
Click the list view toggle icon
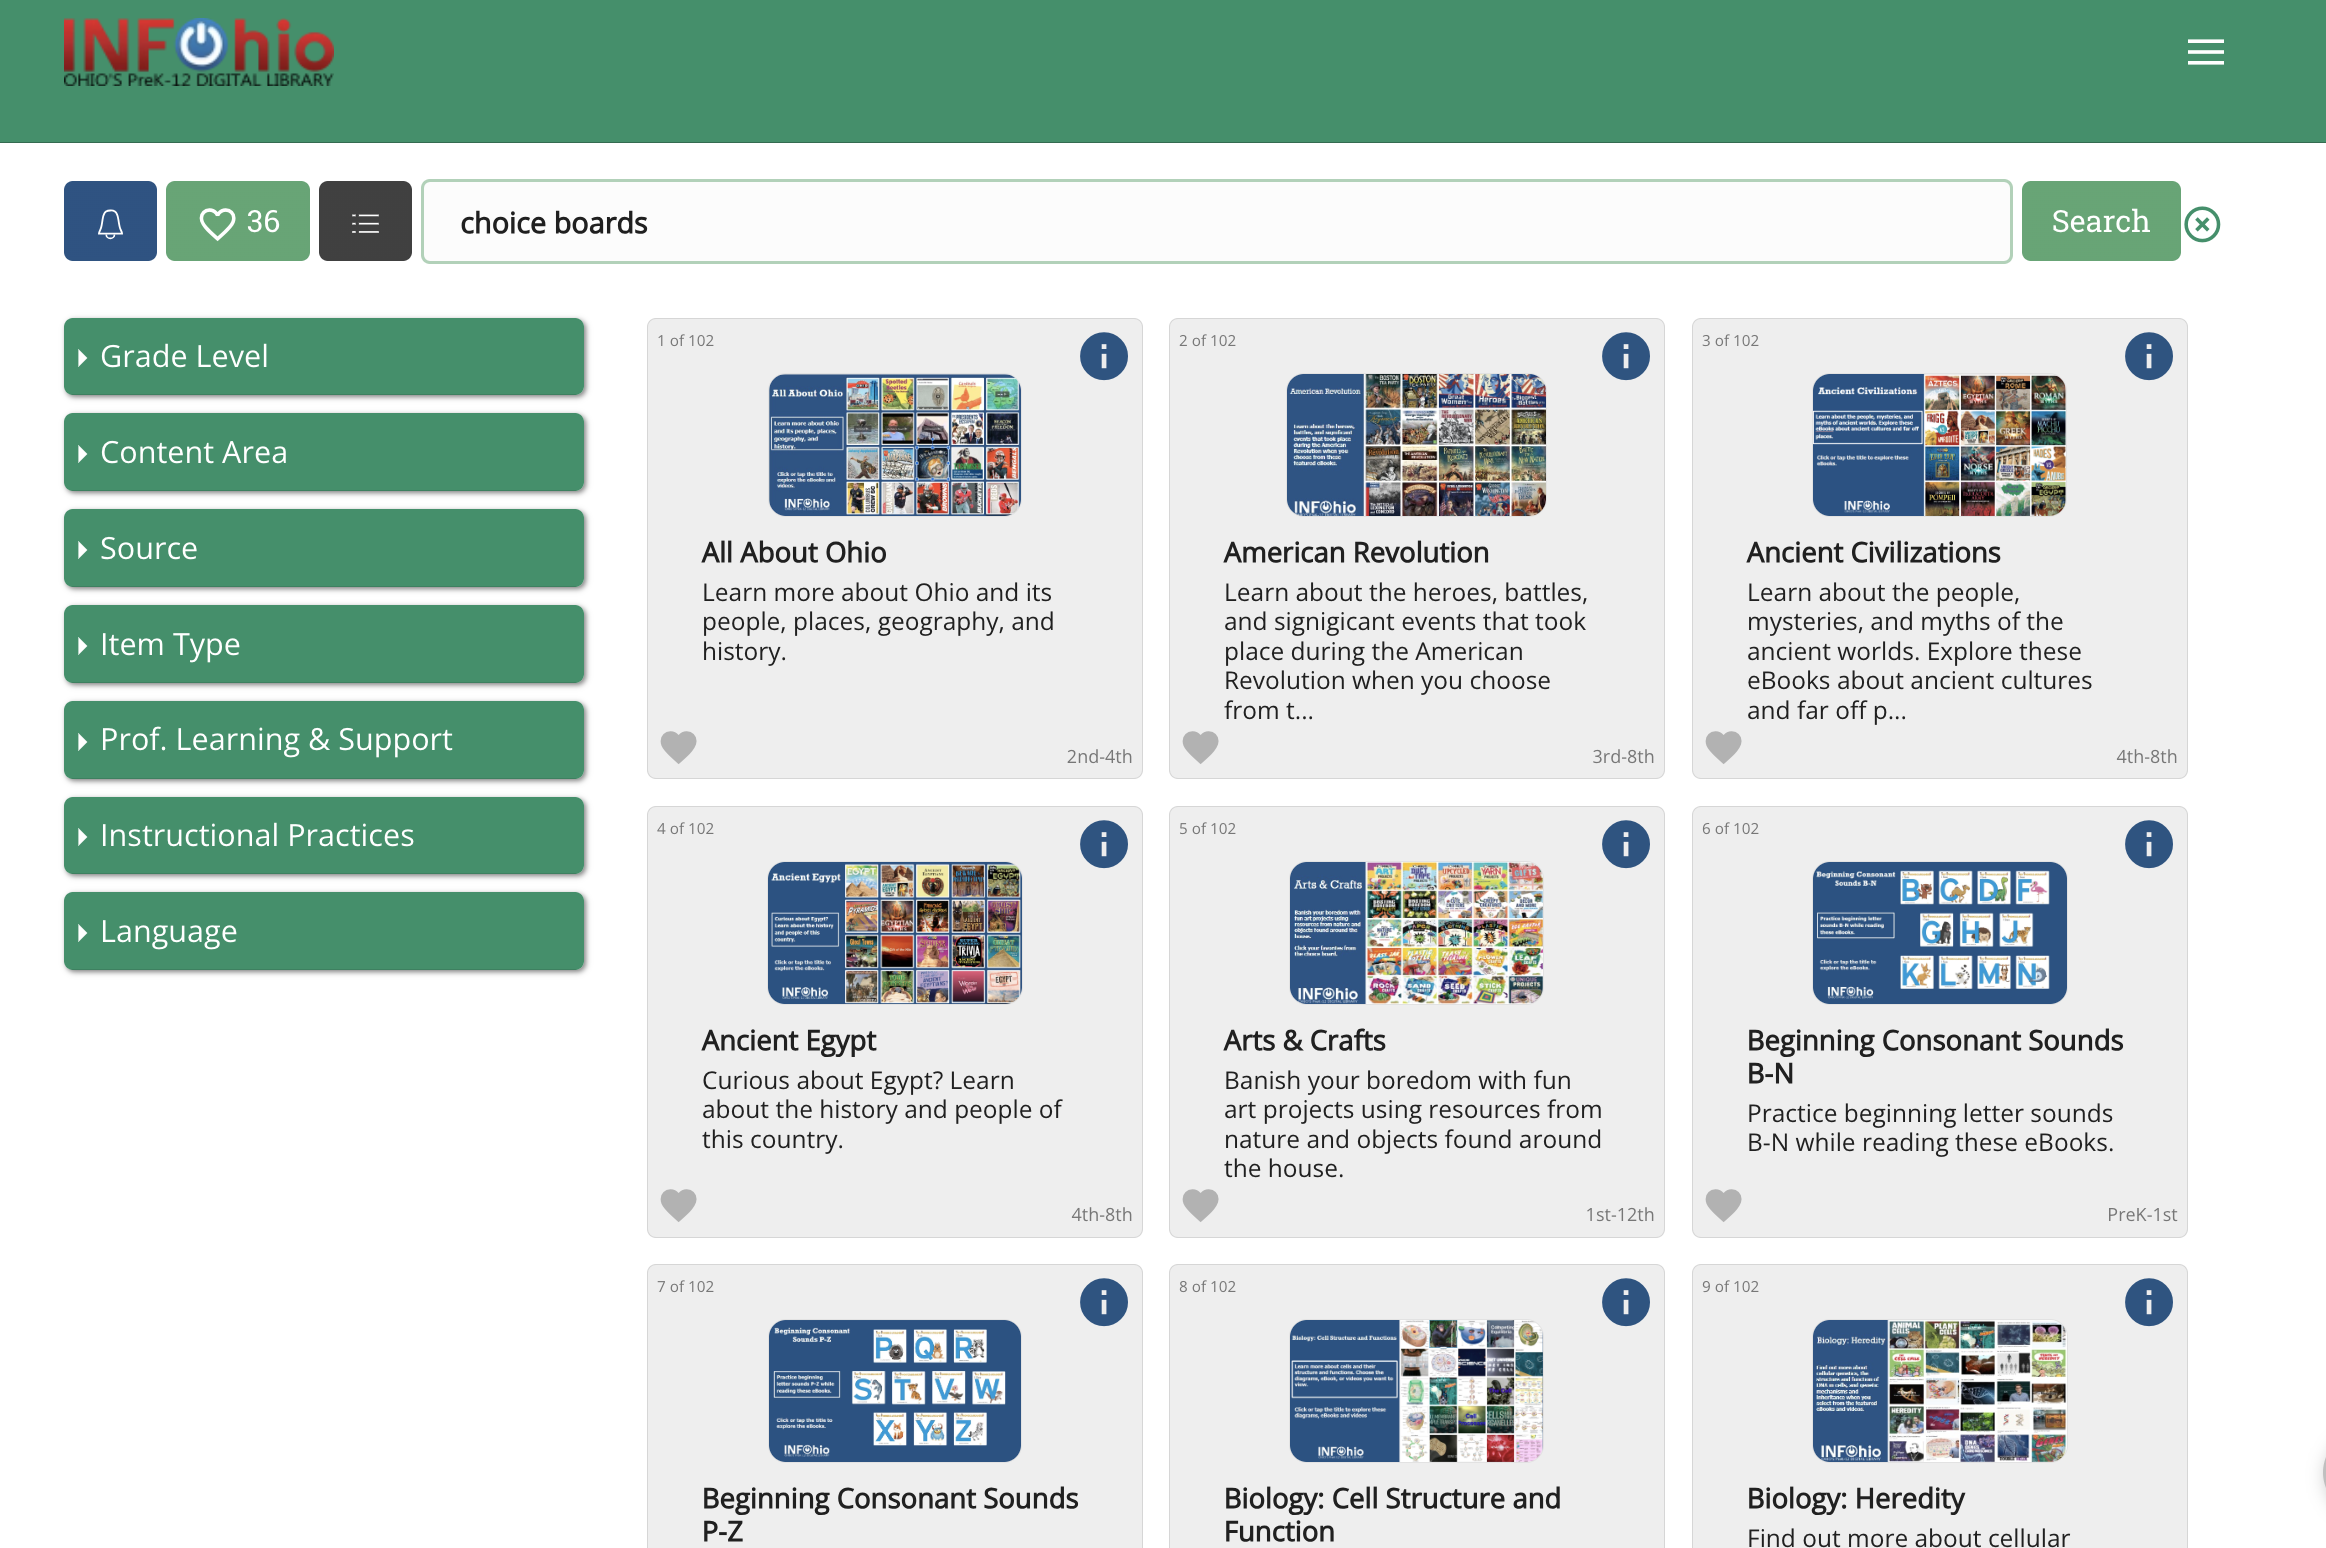[x=364, y=221]
